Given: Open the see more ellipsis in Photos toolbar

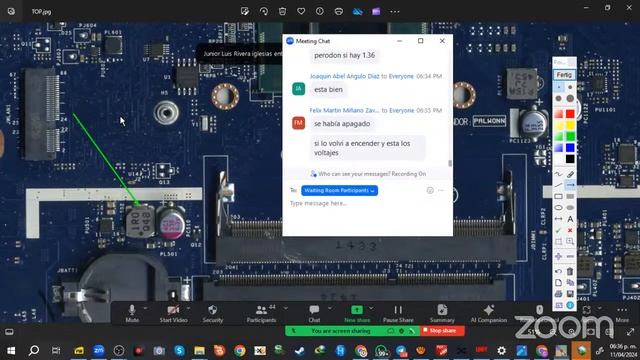Looking at the screenshot, I should pyautogui.click(x=395, y=11).
